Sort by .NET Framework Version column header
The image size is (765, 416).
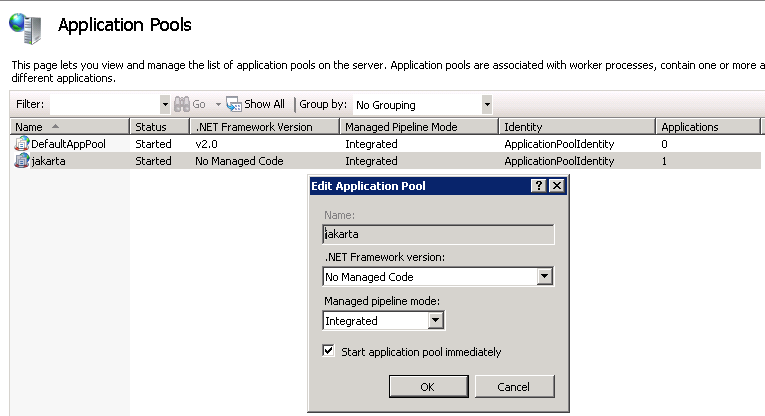tap(263, 127)
